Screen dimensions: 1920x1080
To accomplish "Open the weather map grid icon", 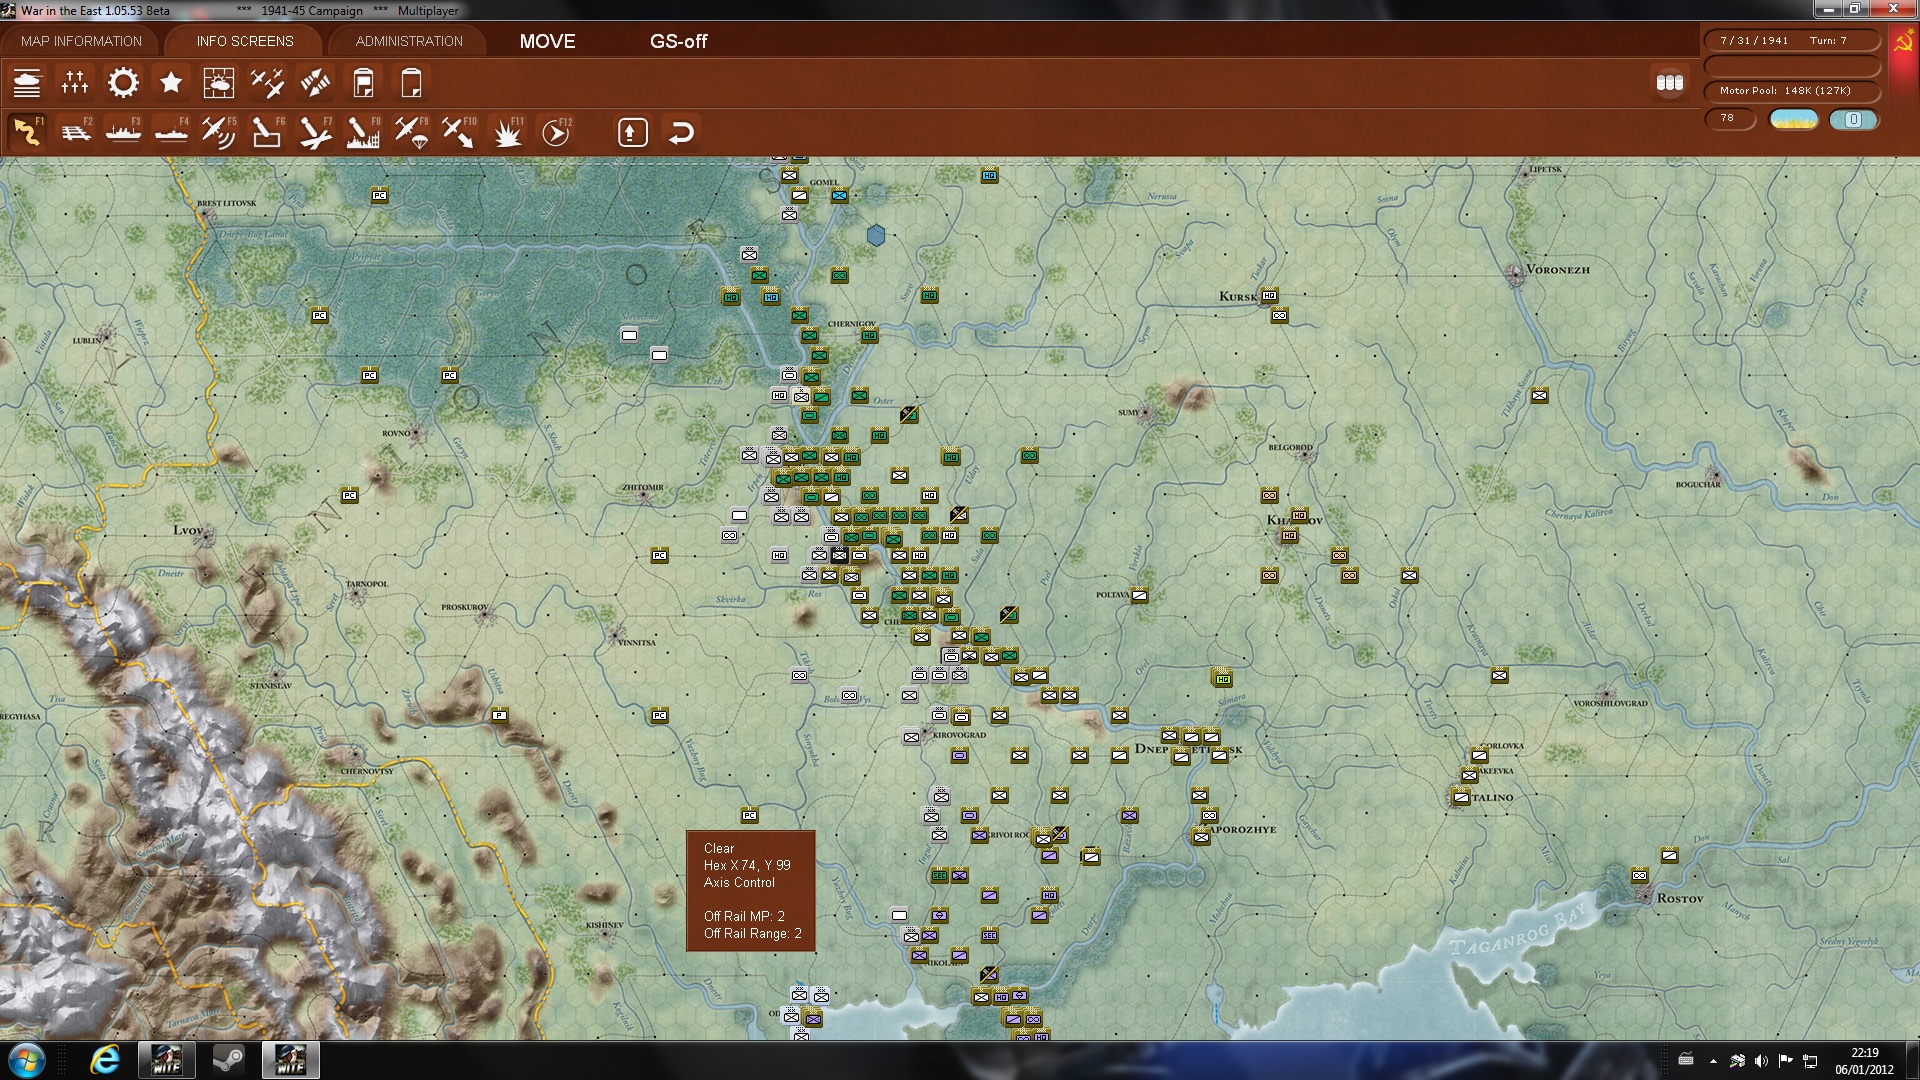I will pyautogui.click(x=219, y=83).
